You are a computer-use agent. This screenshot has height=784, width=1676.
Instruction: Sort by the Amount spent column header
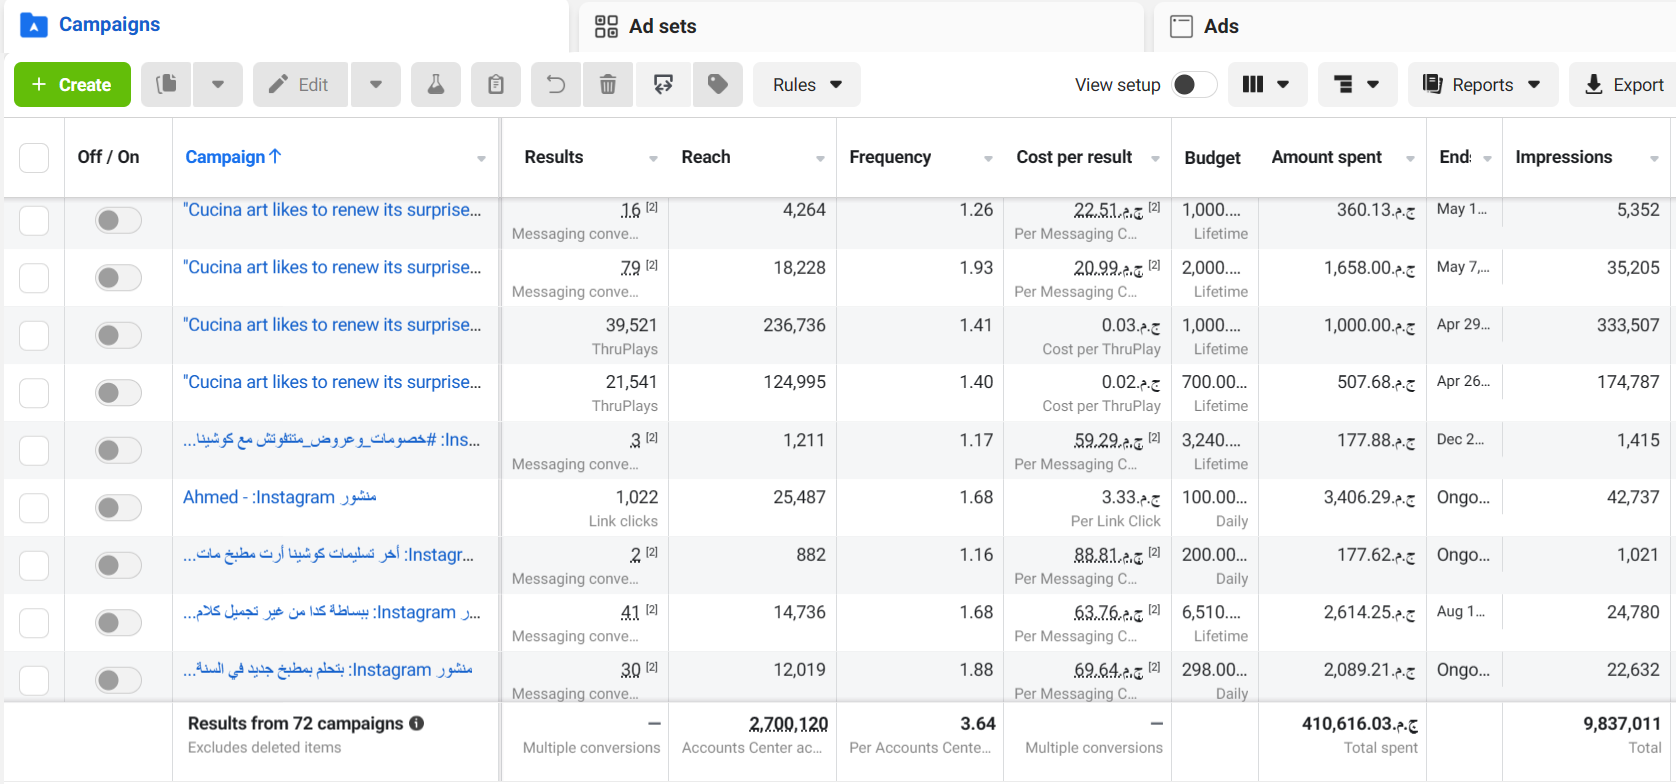point(1327,157)
